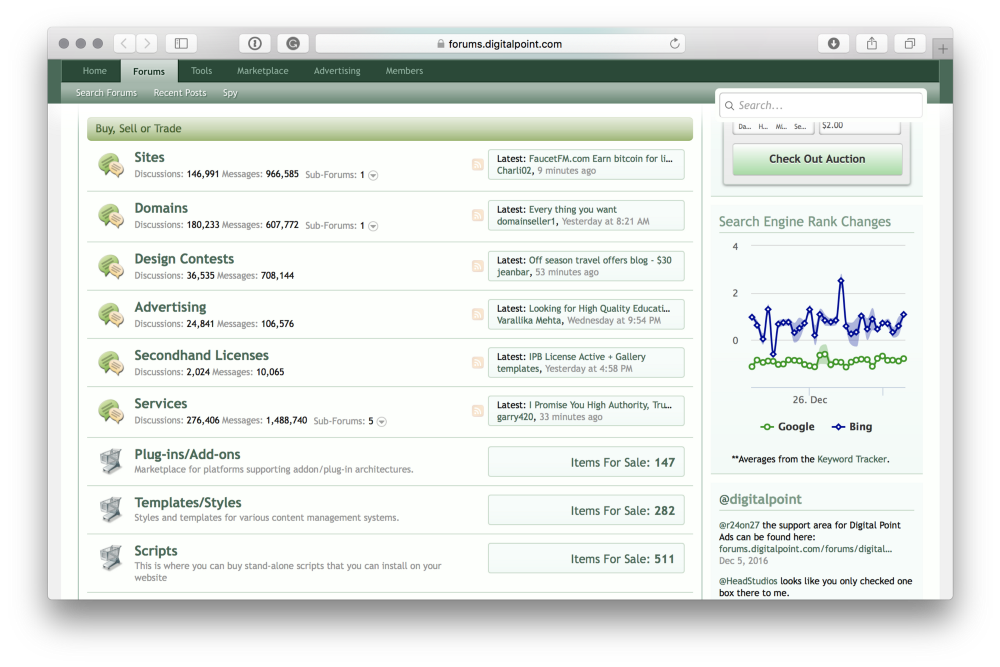Click the Safari address bar showing forums.digitalpoint.com
This screenshot has height=667, width=1000.
[501, 43]
